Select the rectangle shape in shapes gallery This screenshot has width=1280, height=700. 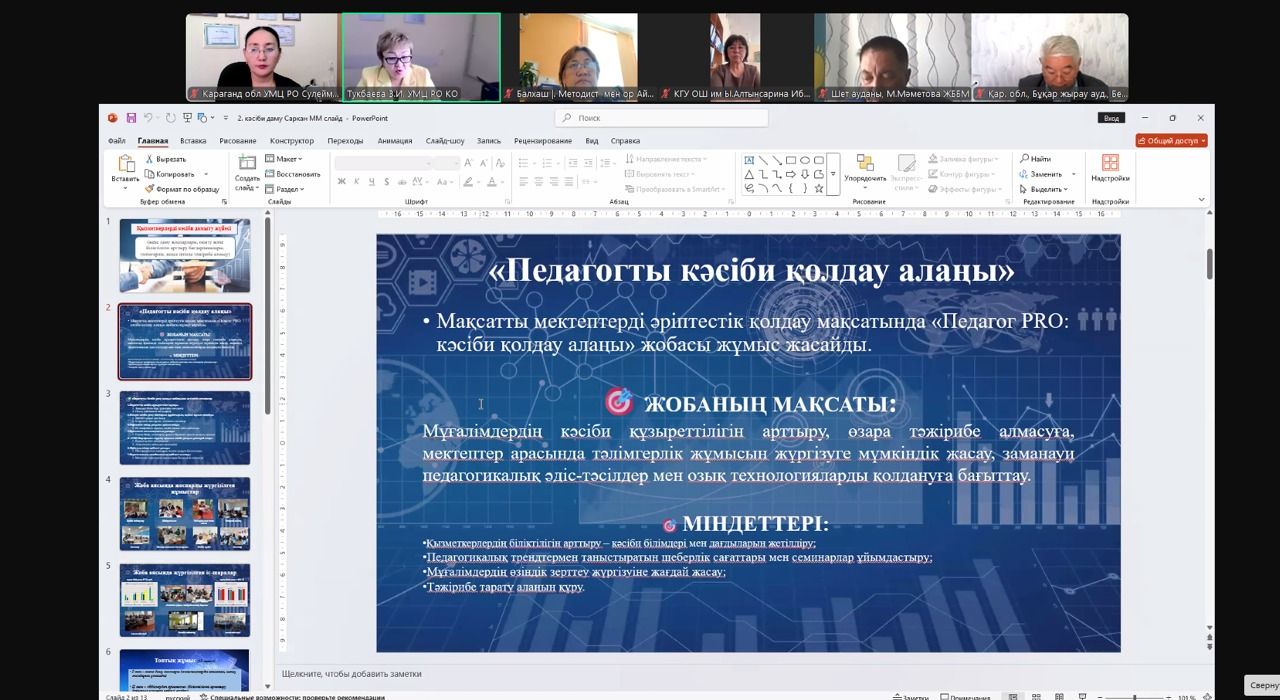[x=790, y=160]
